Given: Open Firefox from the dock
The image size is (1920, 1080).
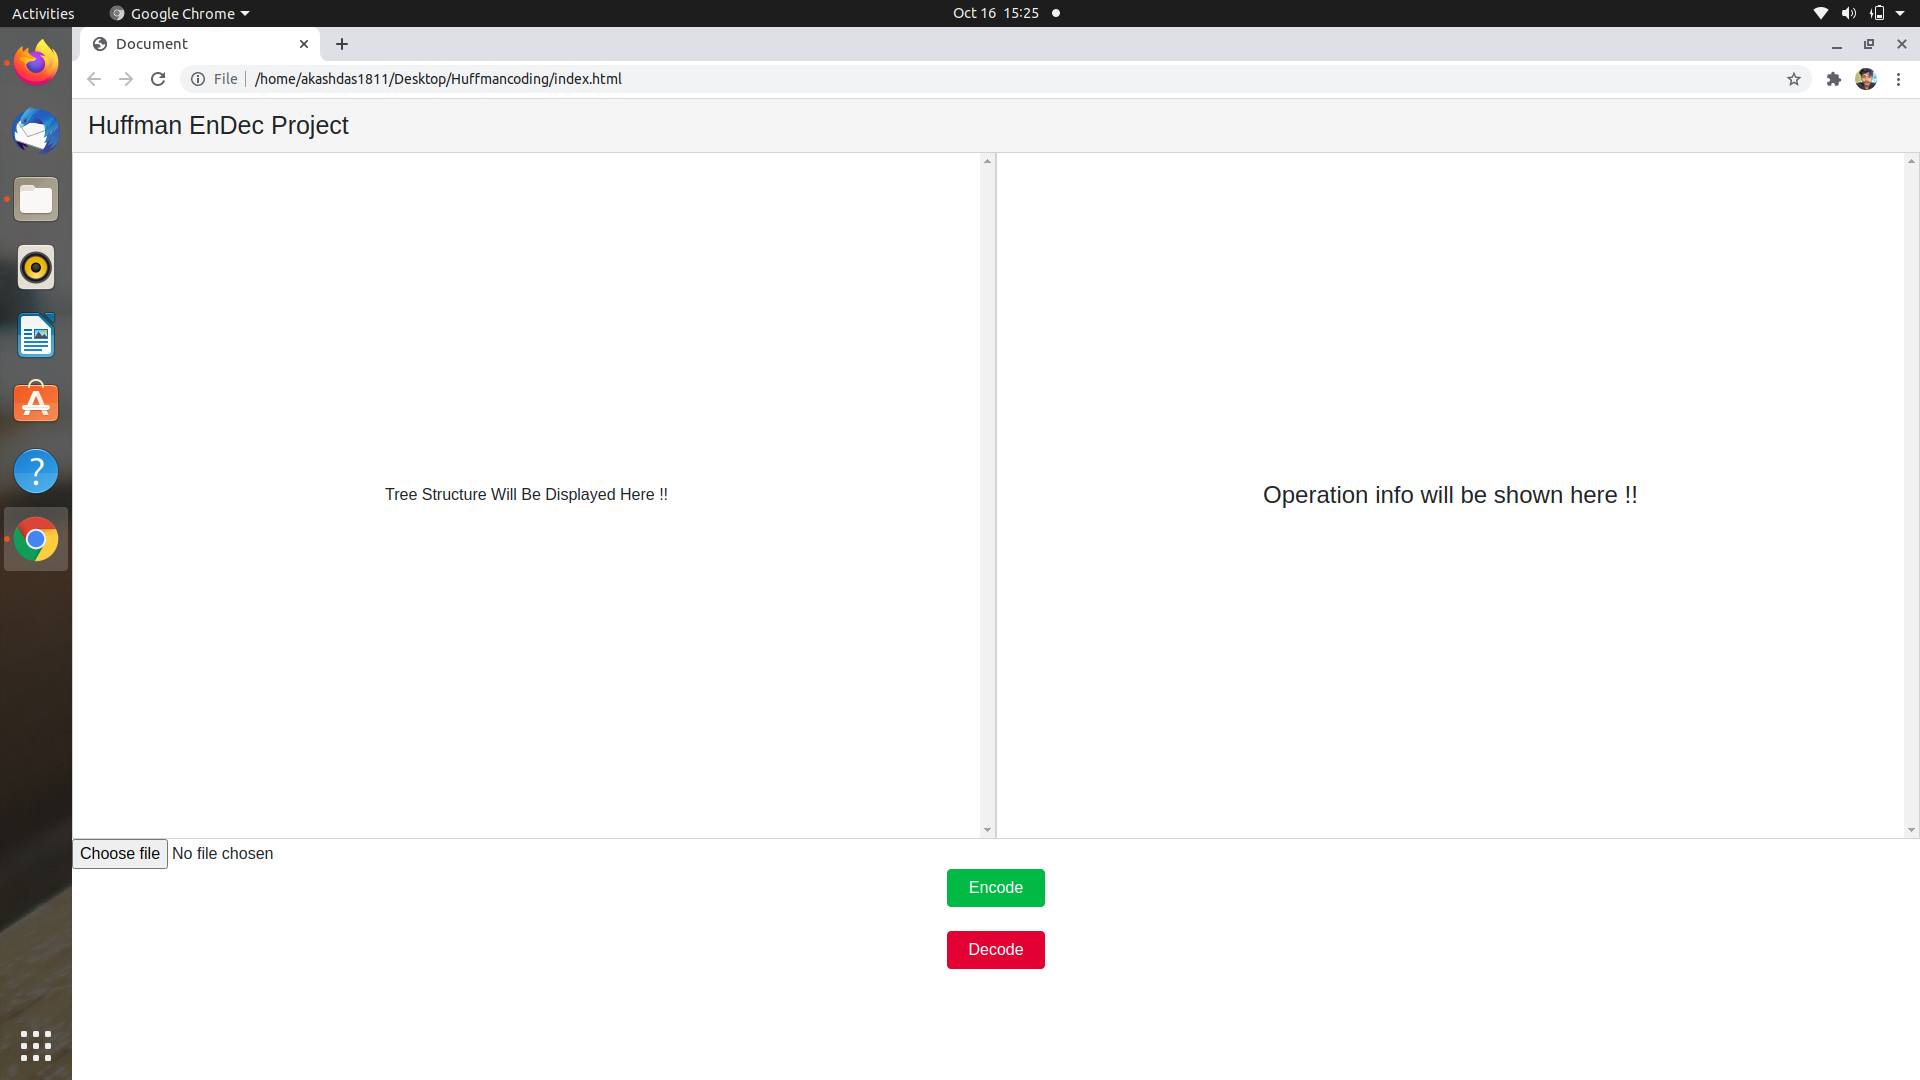Looking at the screenshot, I should pos(36,63).
